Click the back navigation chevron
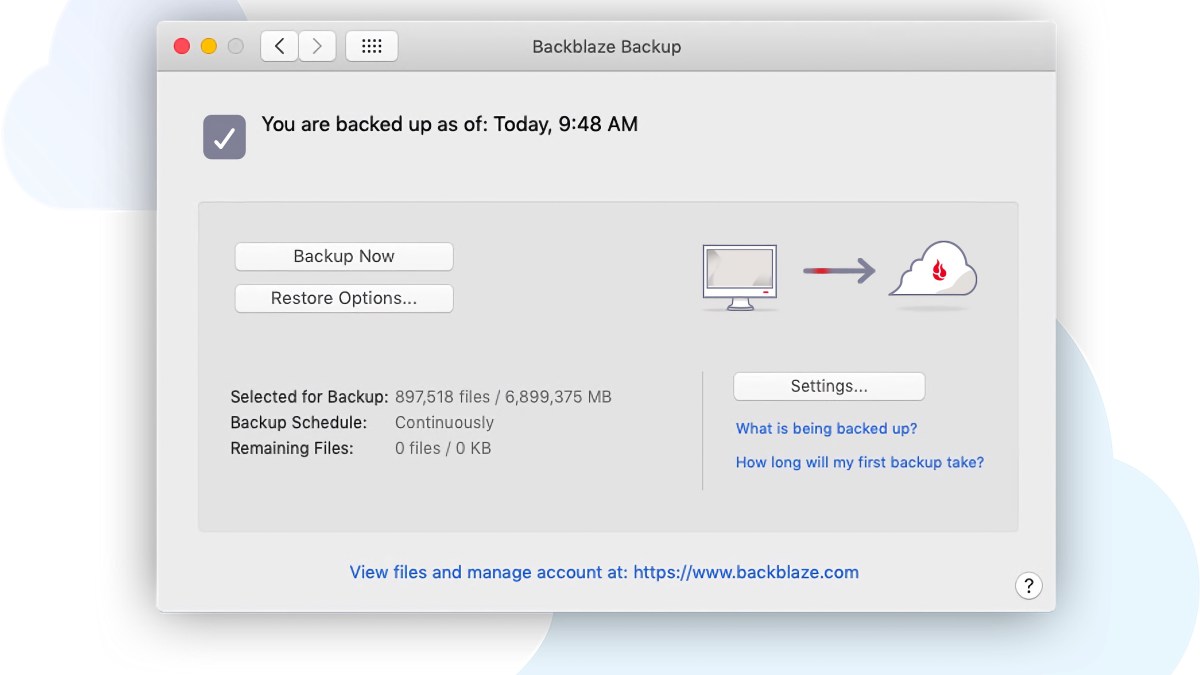1200x675 pixels. click(278, 45)
